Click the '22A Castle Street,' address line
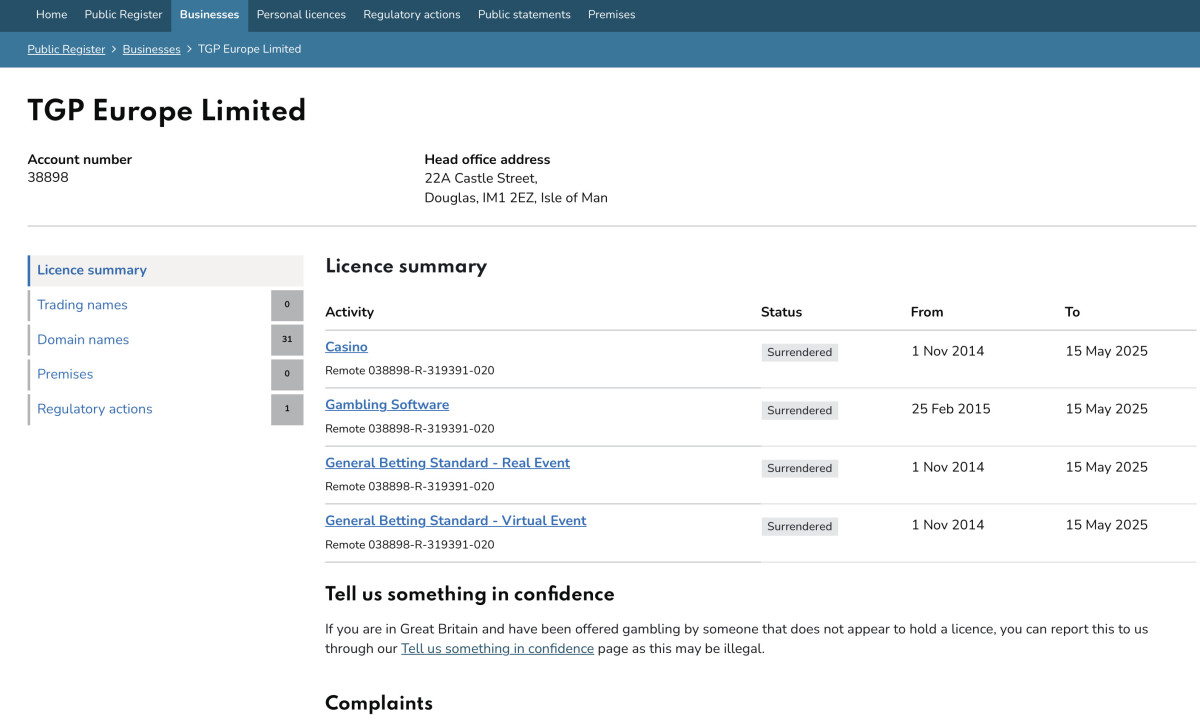 pyautogui.click(x=481, y=178)
